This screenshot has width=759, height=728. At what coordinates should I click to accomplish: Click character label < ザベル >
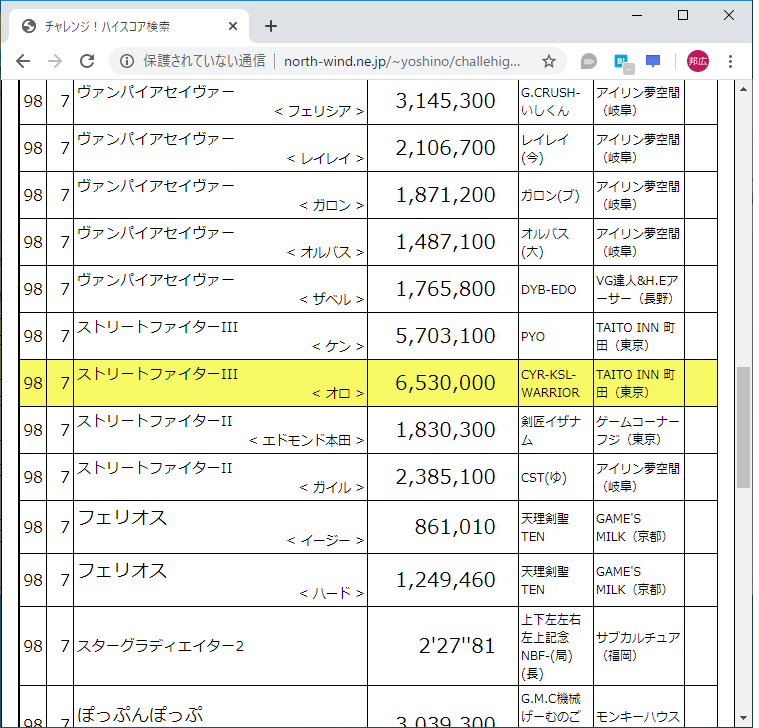click(x=332, y=299)
